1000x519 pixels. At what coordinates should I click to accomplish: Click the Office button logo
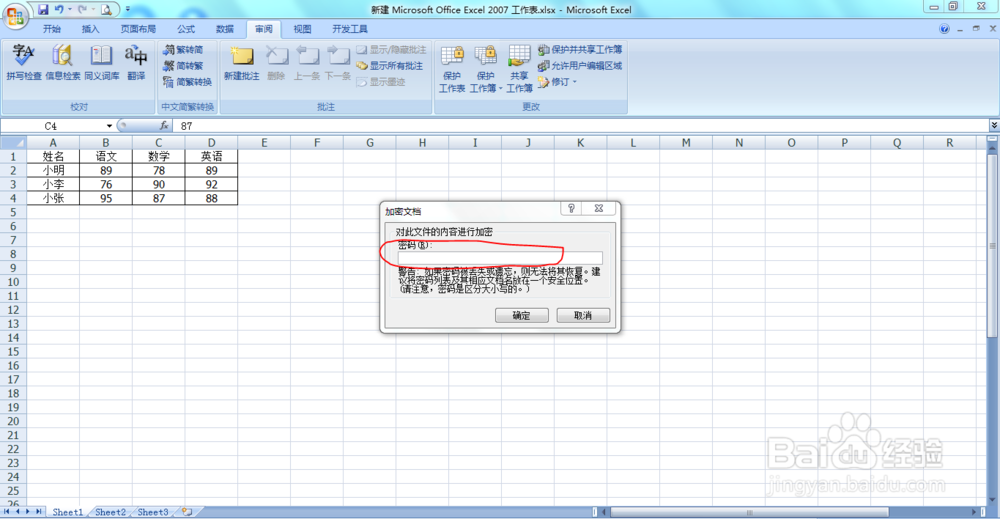coord(15,15)
